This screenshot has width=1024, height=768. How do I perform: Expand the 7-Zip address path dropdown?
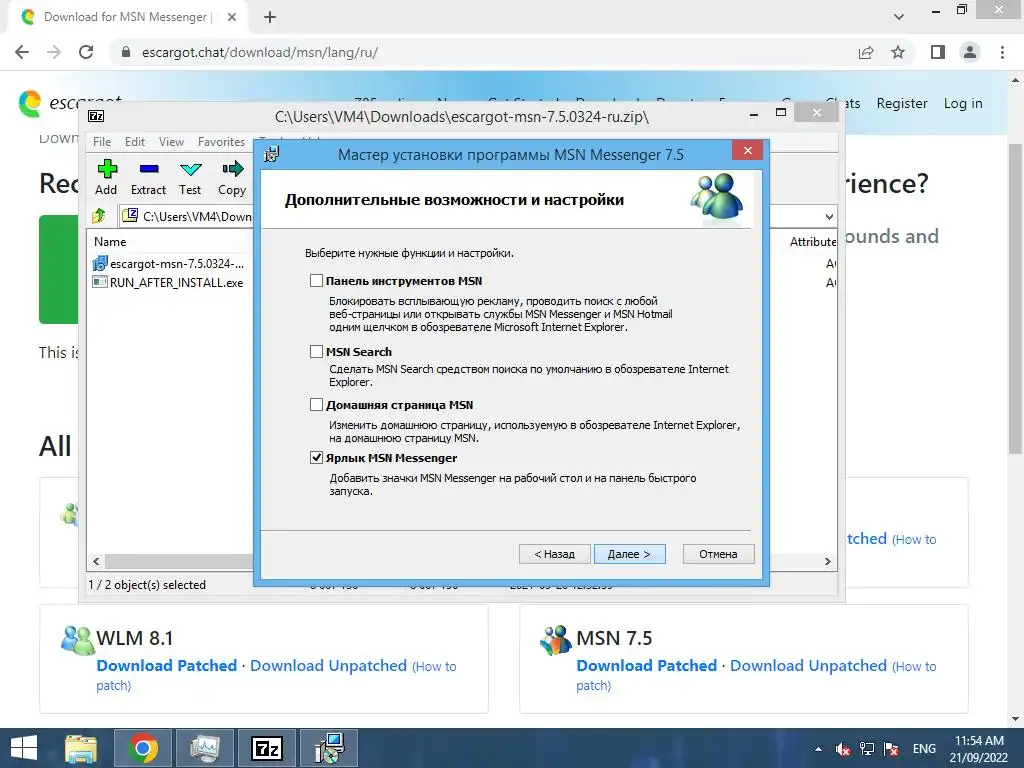829,216
